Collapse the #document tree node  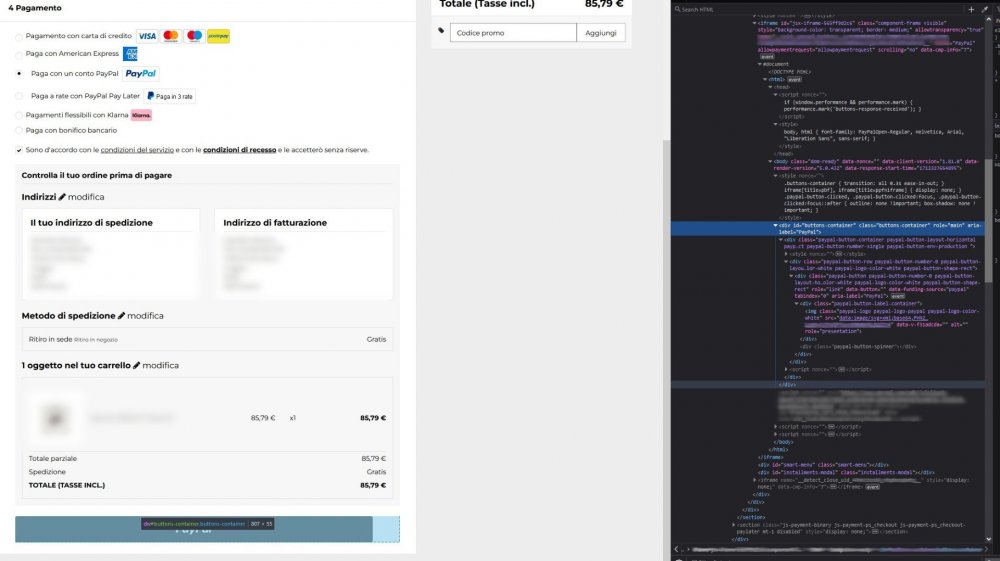click(x=760, y=64)
